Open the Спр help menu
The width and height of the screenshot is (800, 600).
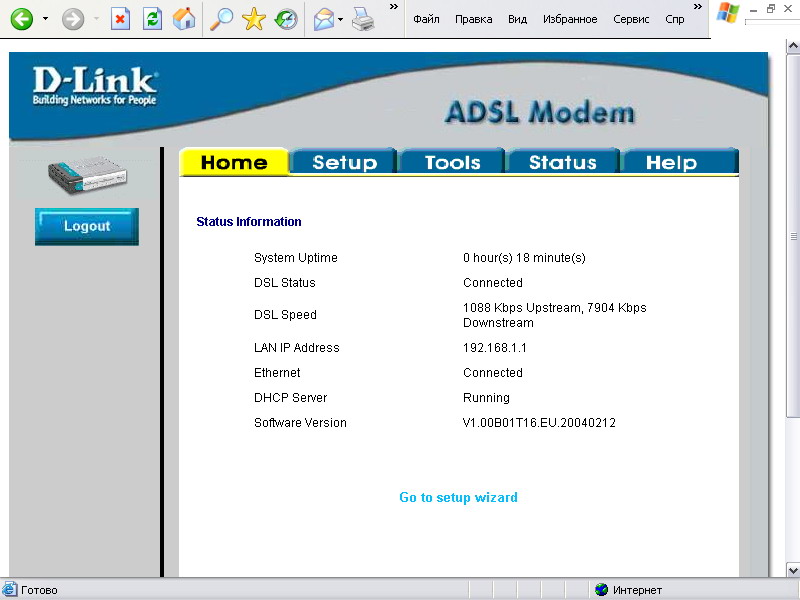click(x=674, y=19)
